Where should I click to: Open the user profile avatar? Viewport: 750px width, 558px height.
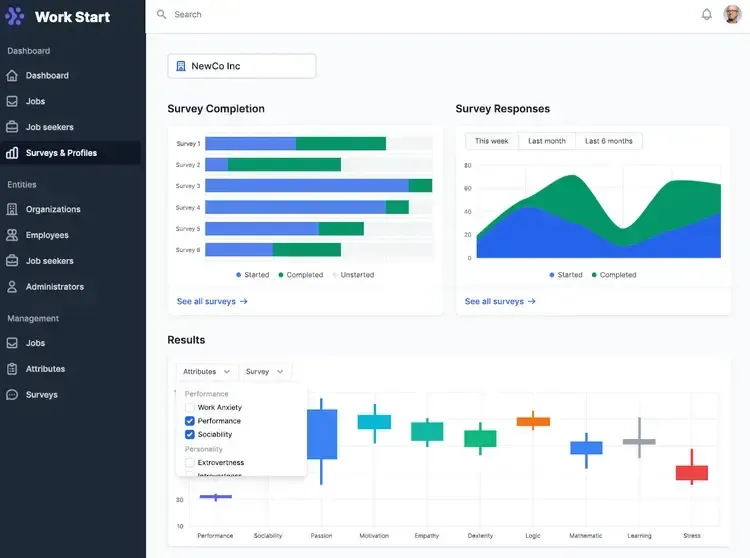(732, 14)
